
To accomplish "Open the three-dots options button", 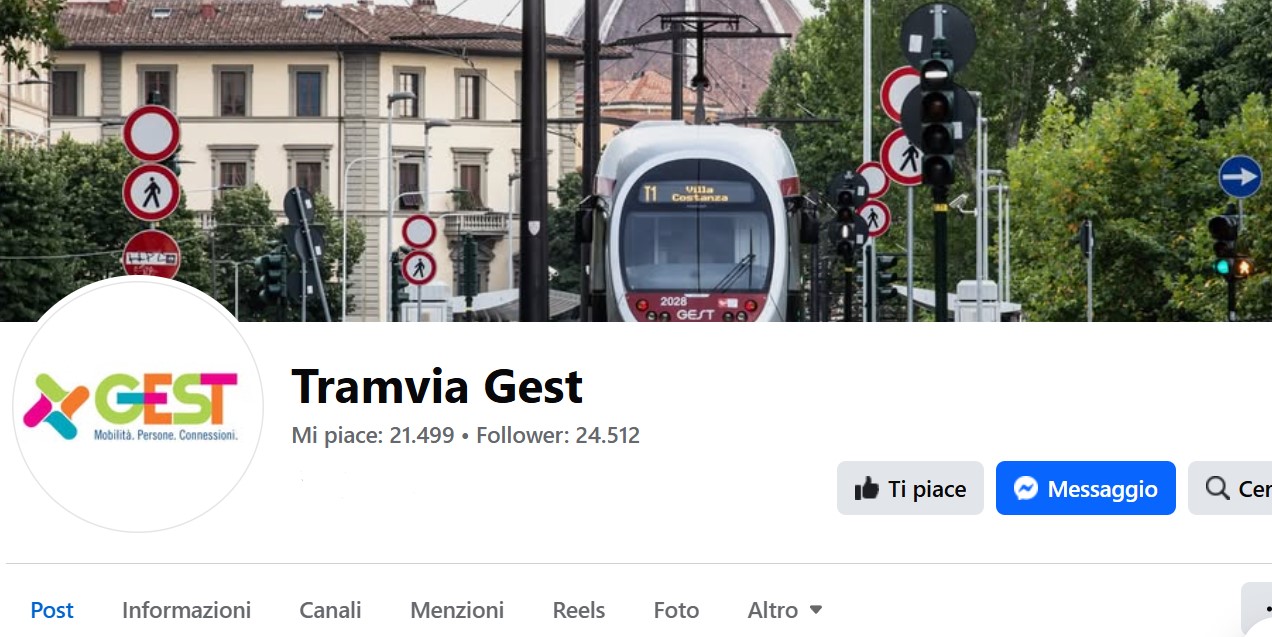I will click(x=1257, y=609).
